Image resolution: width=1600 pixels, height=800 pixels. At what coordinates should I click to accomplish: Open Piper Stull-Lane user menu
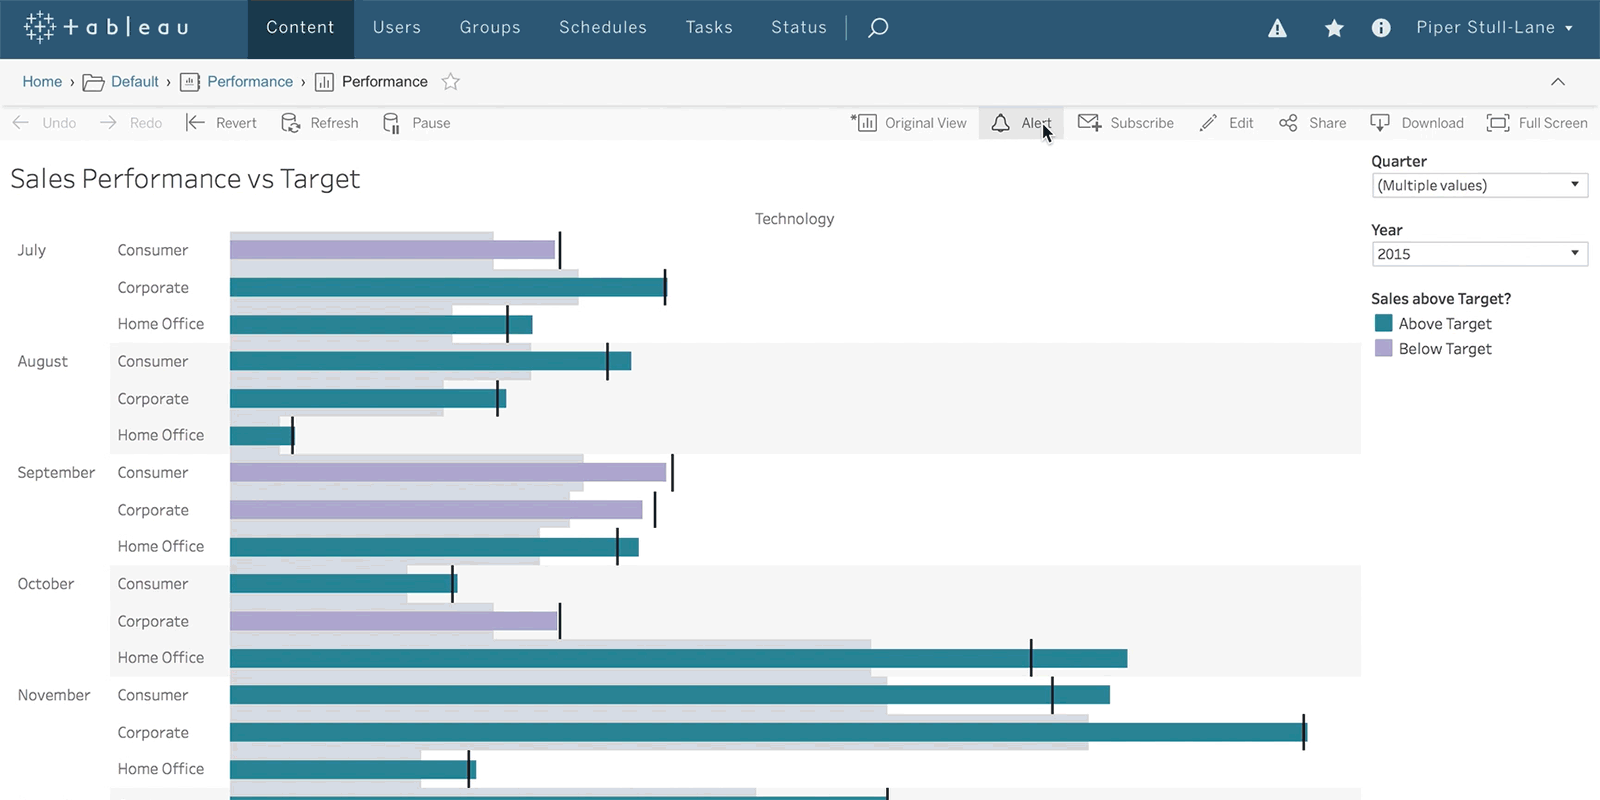click(1494, 28)
